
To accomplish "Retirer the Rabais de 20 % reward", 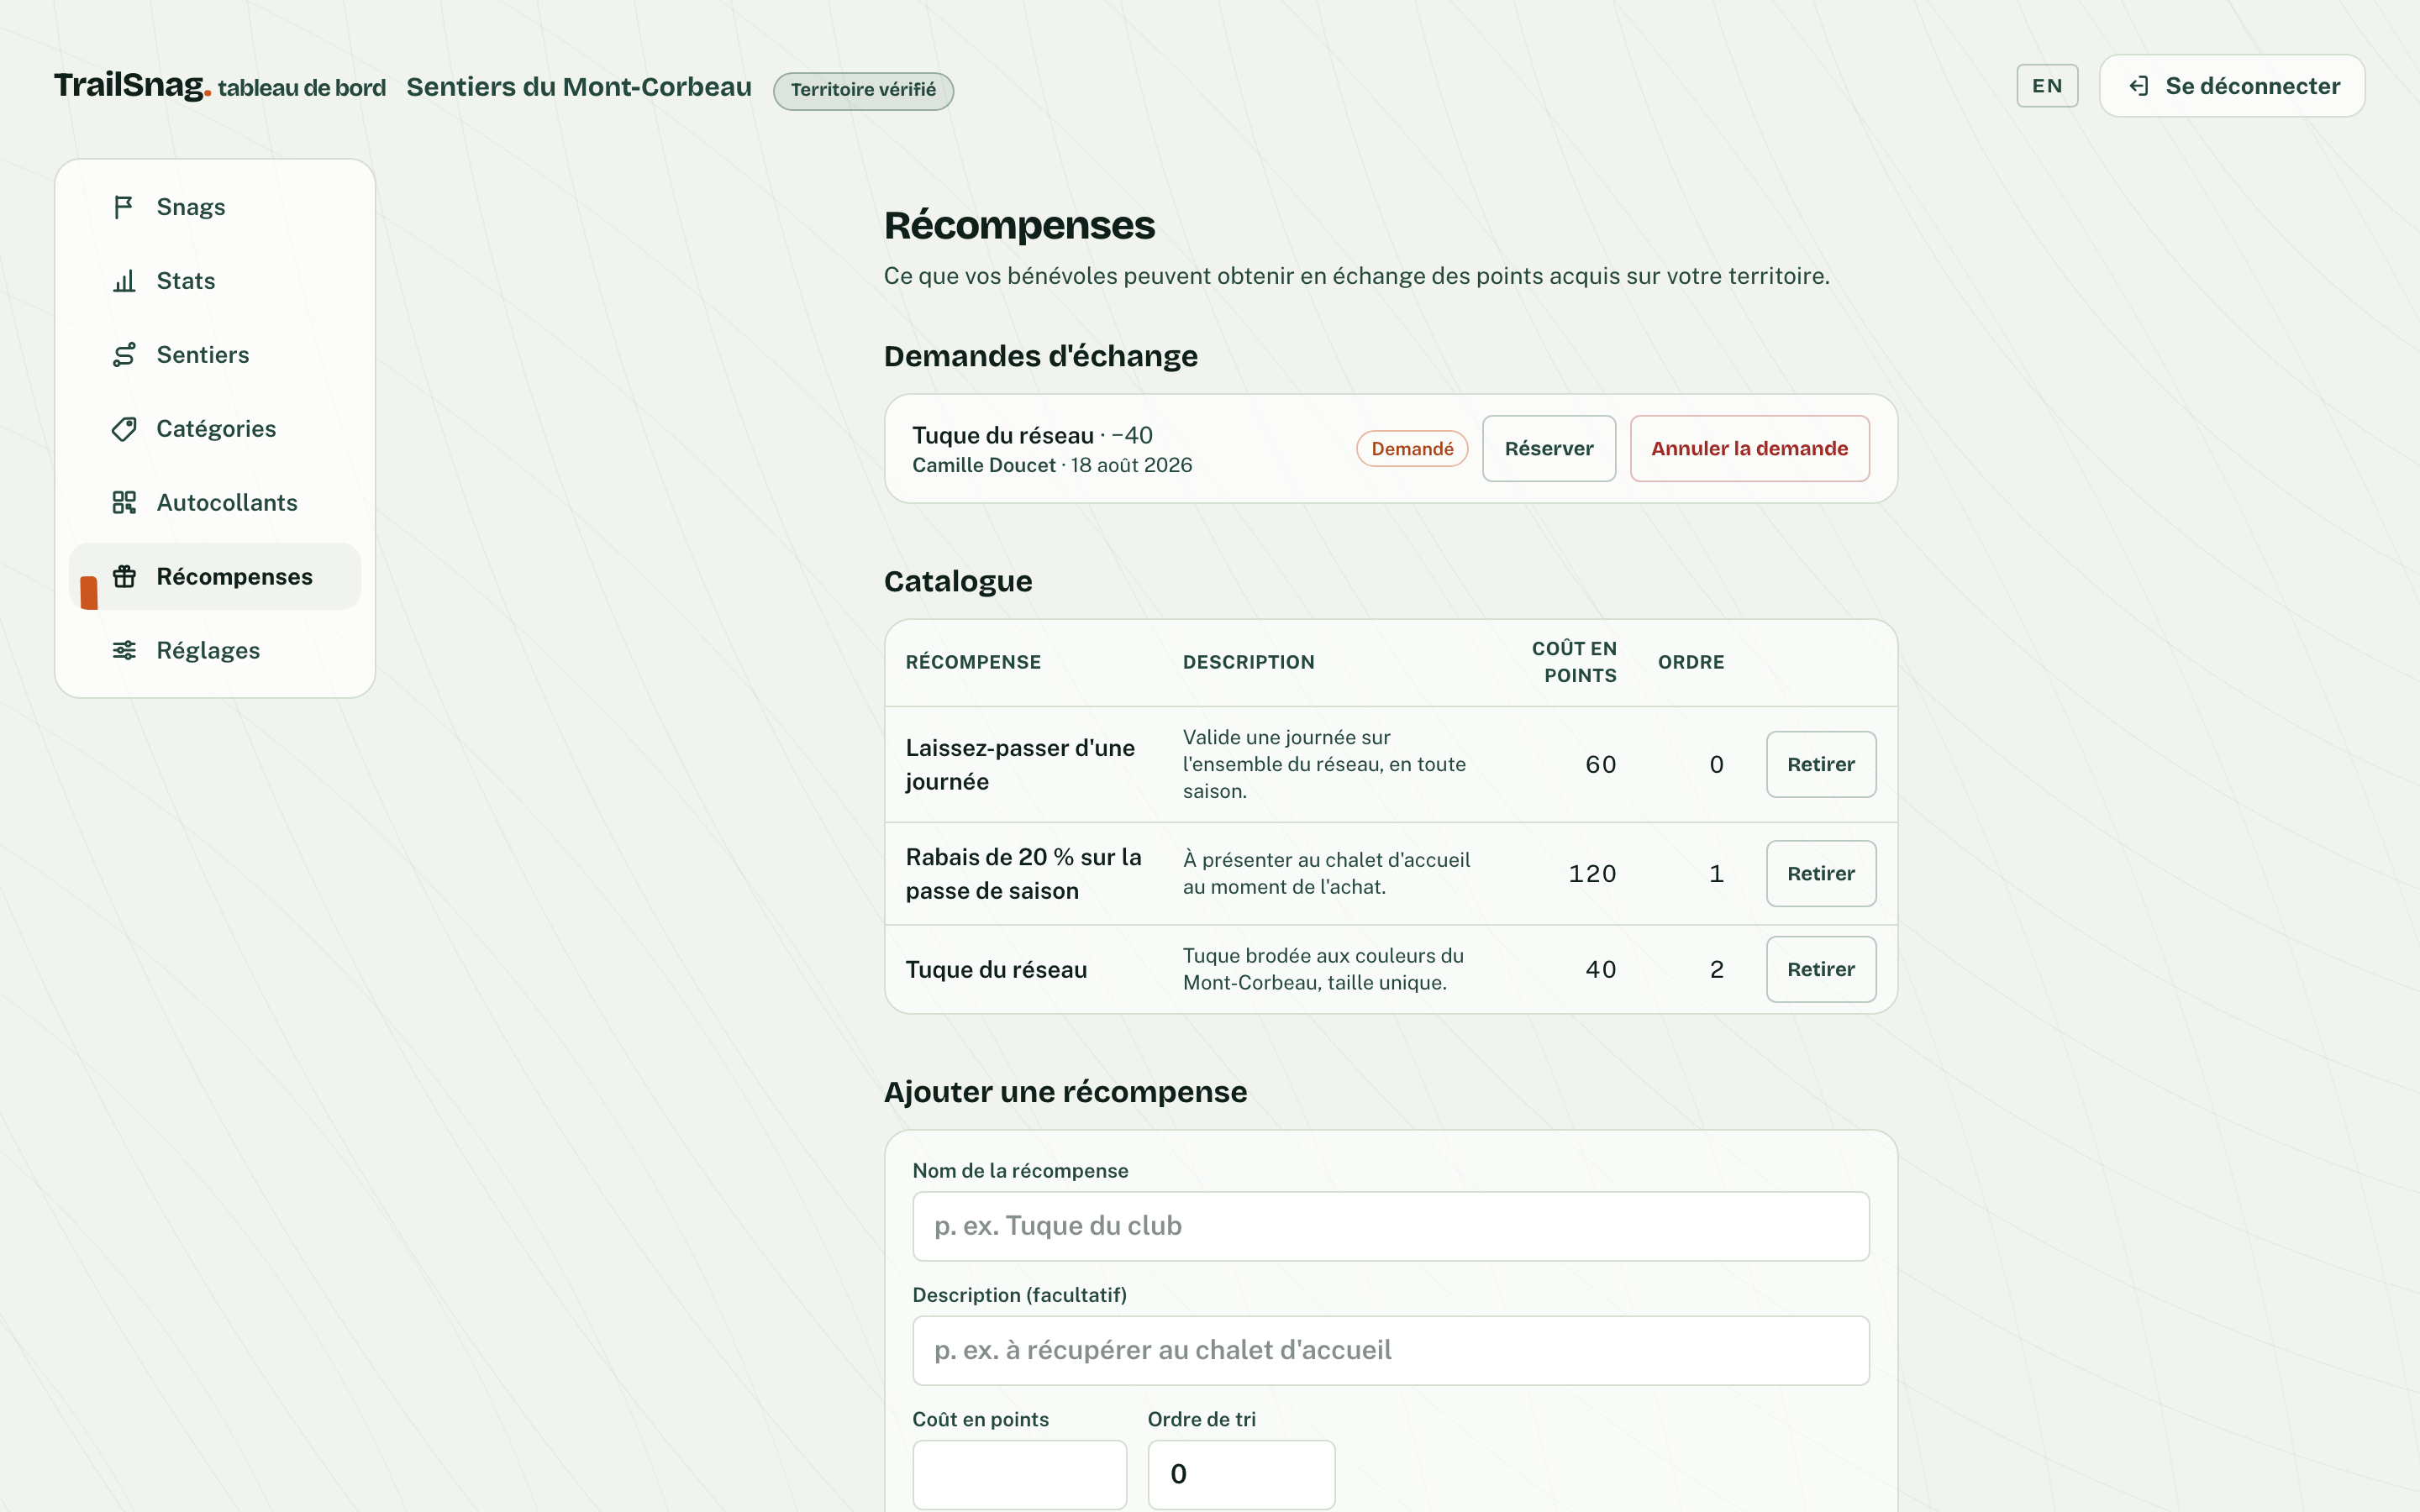I will tap(1820, 873).
